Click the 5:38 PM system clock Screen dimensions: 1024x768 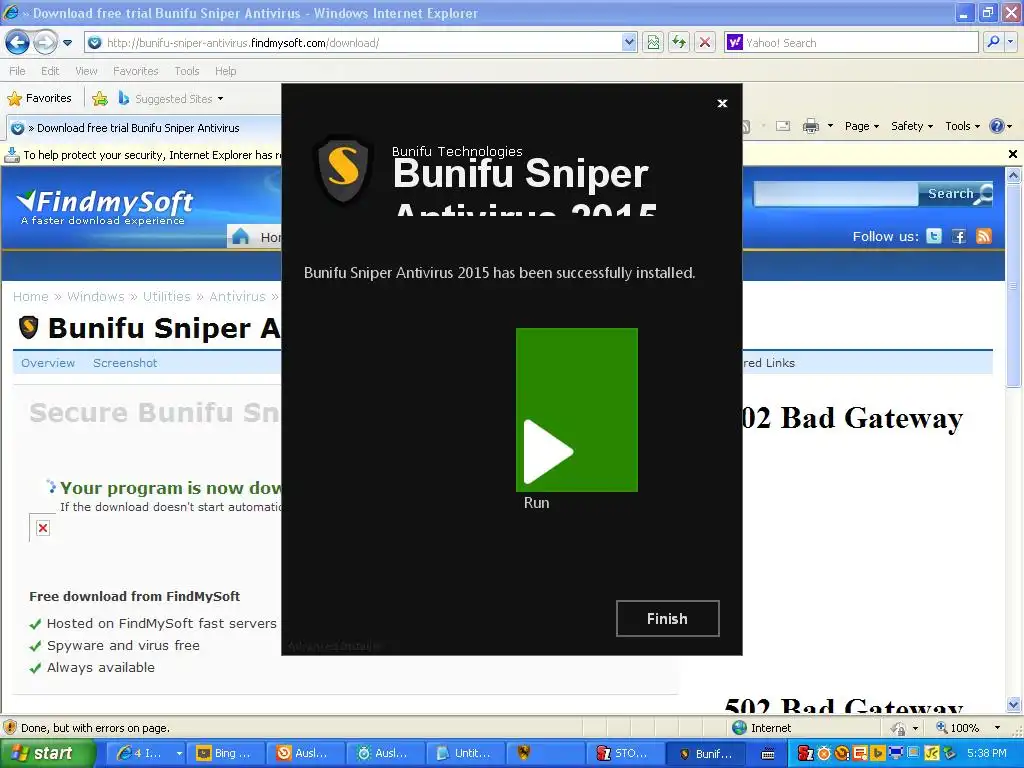(x=987, y=754)
